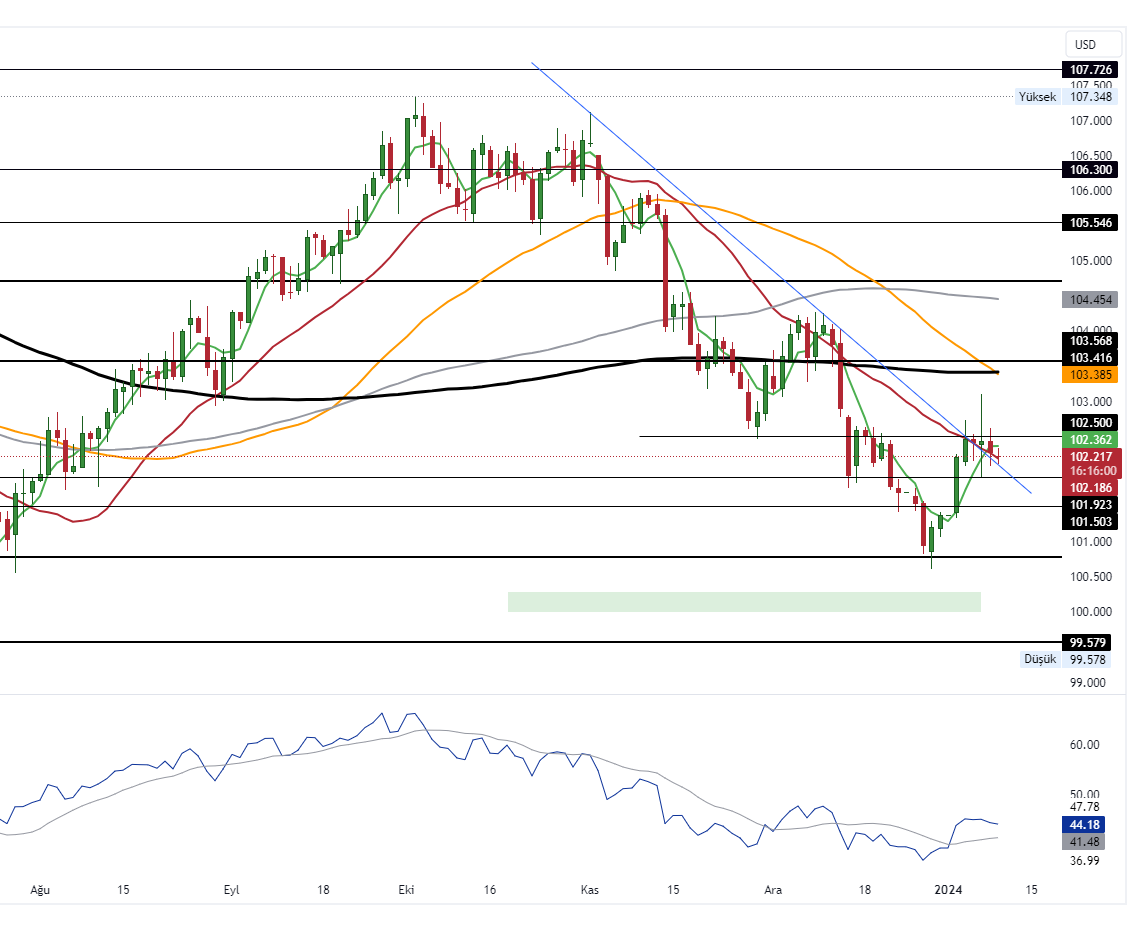Select the green shaded rectangle zone
1136x939 pixels.
coord(744,601)
